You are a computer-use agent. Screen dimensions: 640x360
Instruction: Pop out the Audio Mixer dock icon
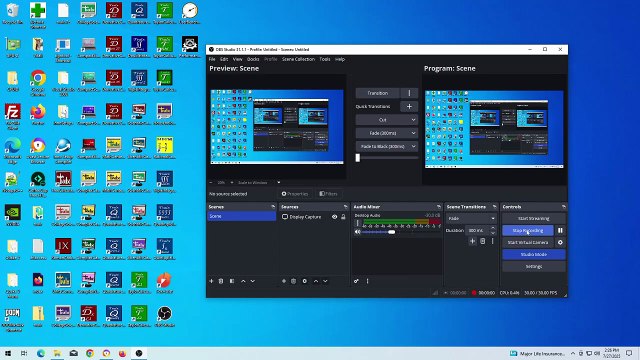click(x=439, y=207)
